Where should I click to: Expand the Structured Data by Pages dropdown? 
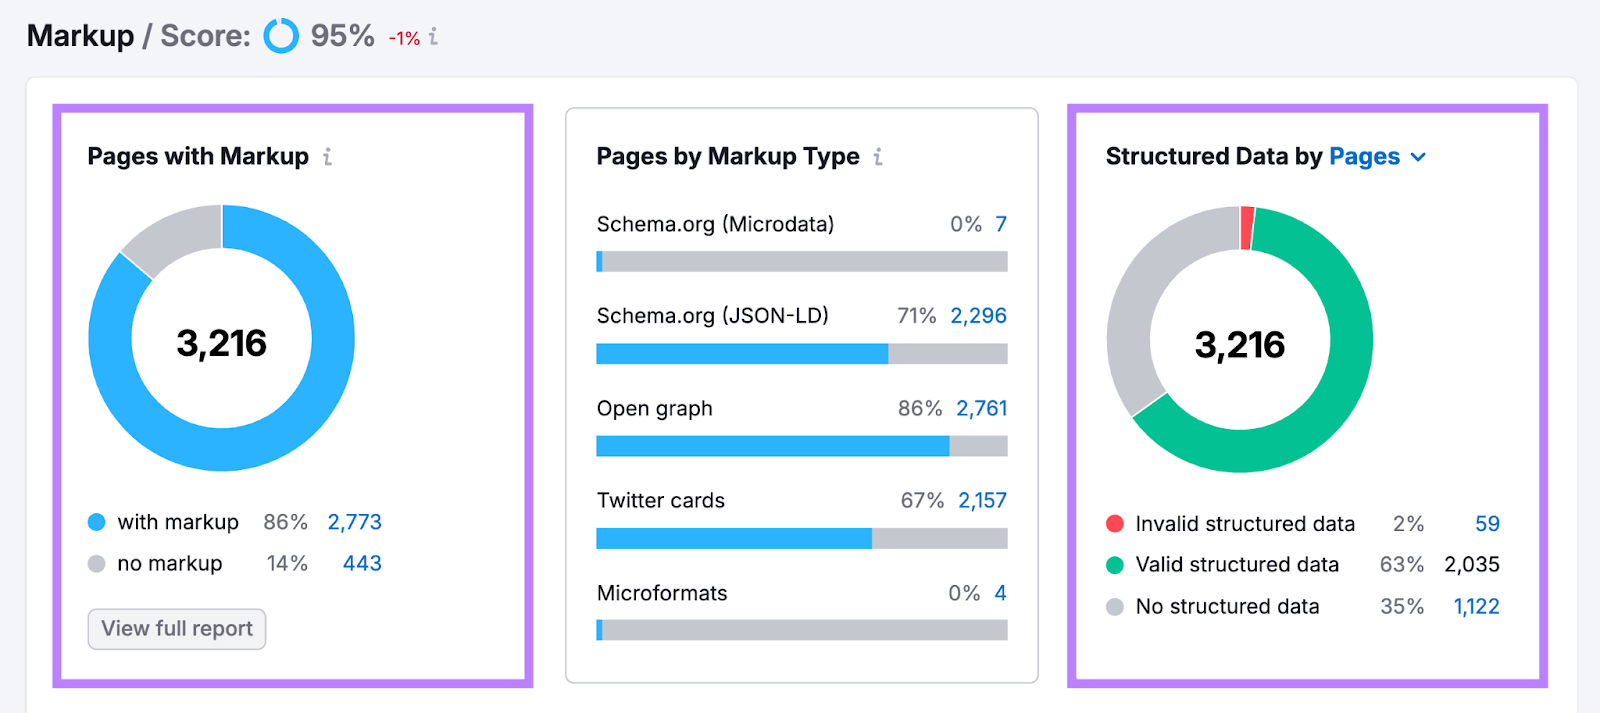(x=1364, y=157)
